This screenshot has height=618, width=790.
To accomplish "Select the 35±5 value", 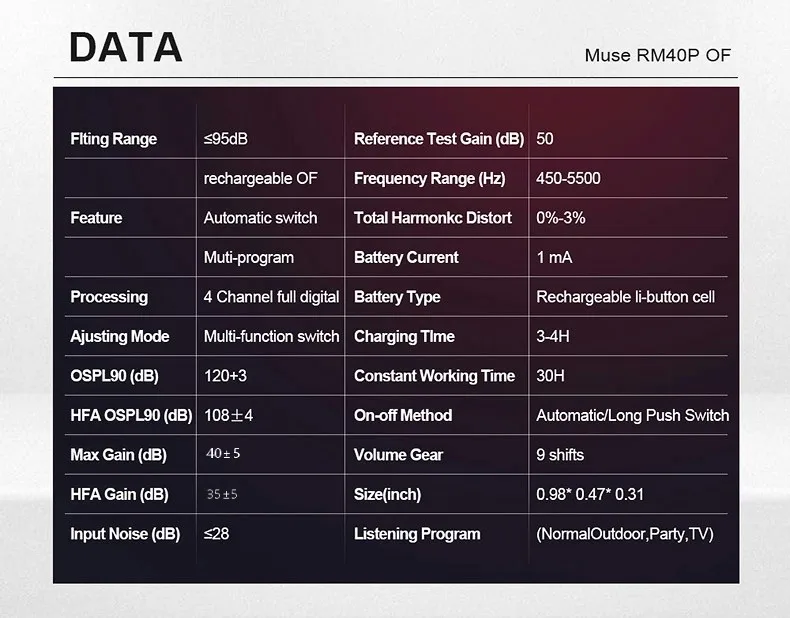I will [222, 495].
